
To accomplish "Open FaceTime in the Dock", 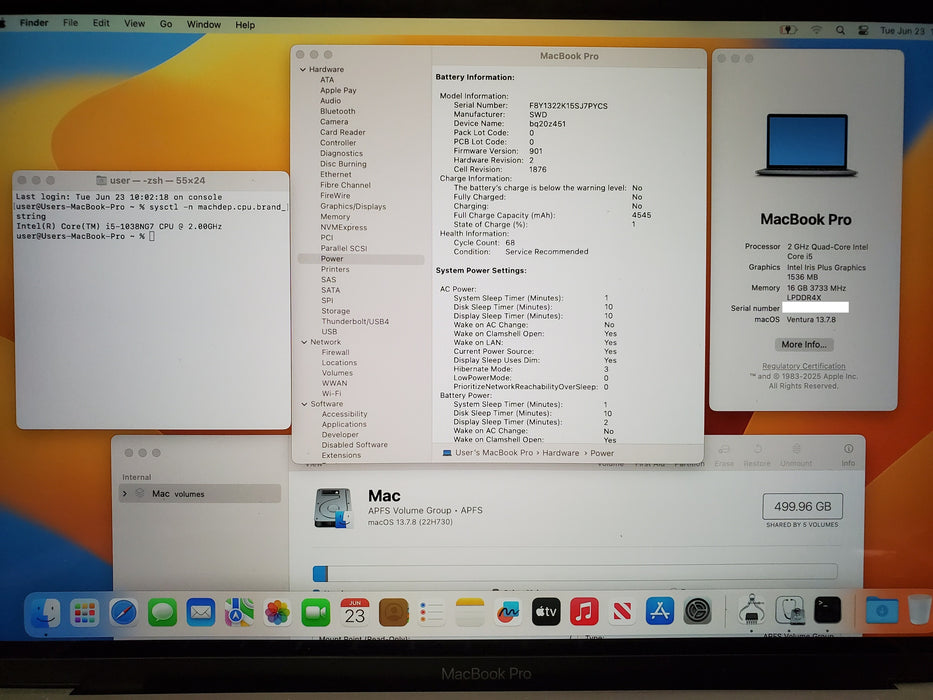I will tap(316, 612).
